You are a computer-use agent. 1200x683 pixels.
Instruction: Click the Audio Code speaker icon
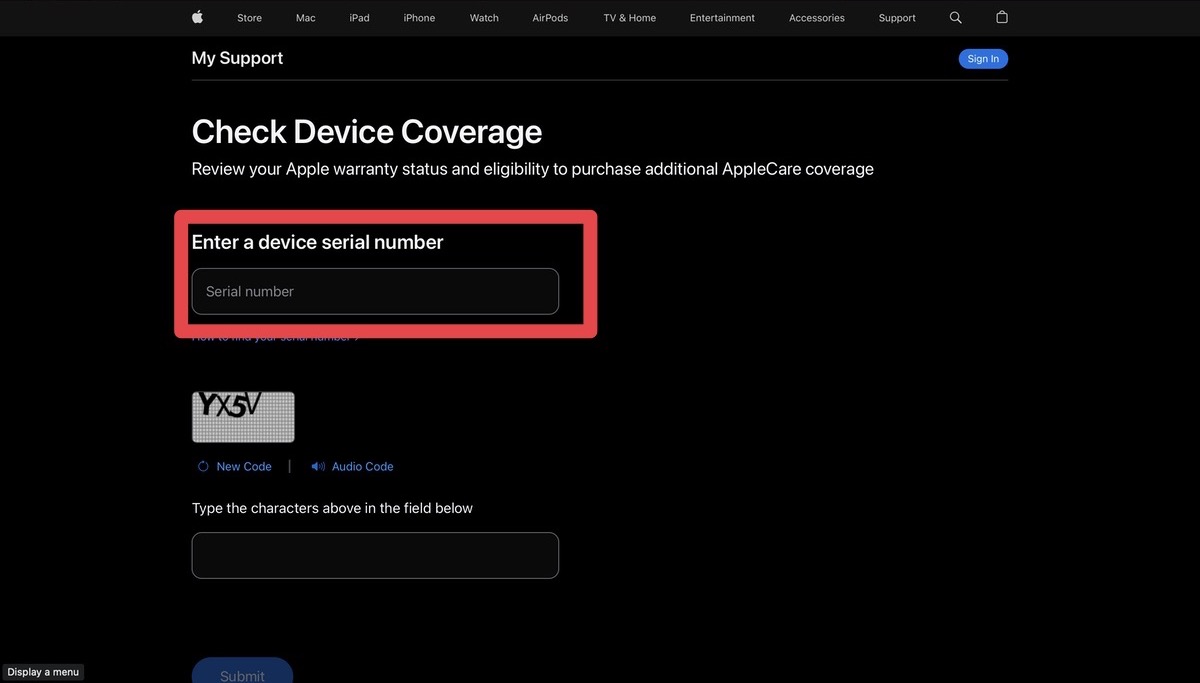318,466
